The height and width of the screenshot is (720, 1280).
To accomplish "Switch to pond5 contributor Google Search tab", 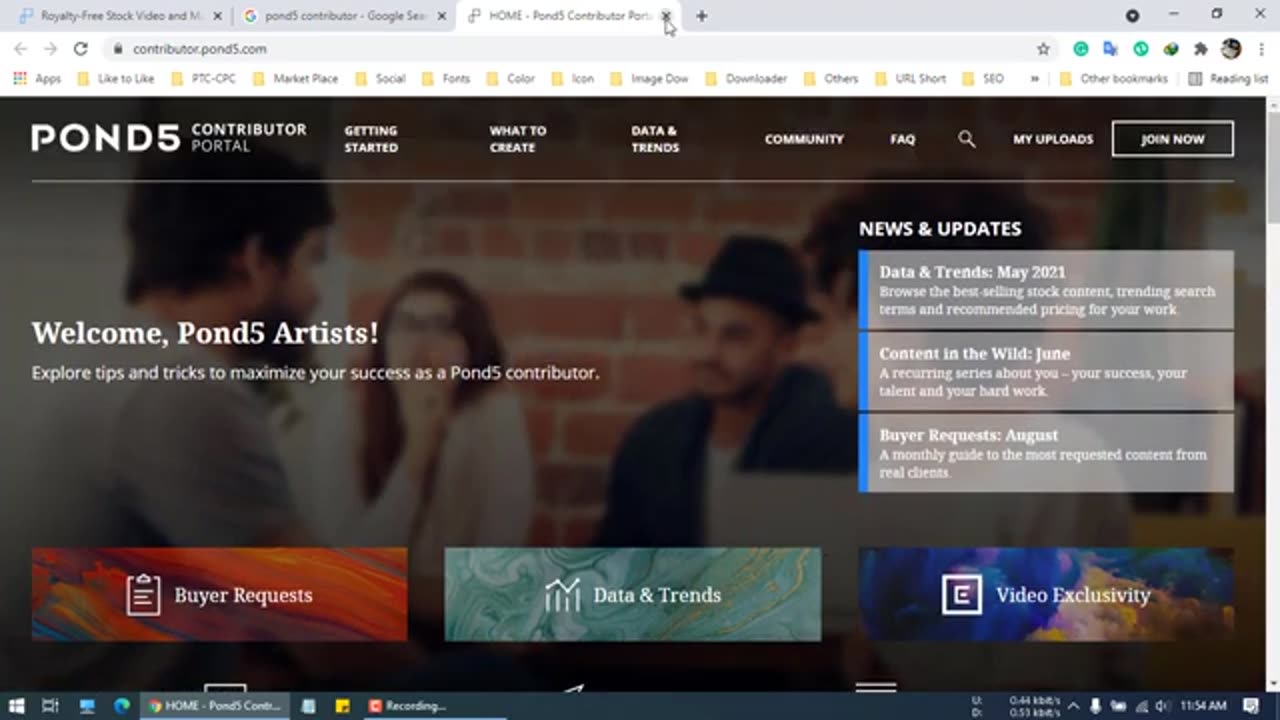I will coord(345,16).
